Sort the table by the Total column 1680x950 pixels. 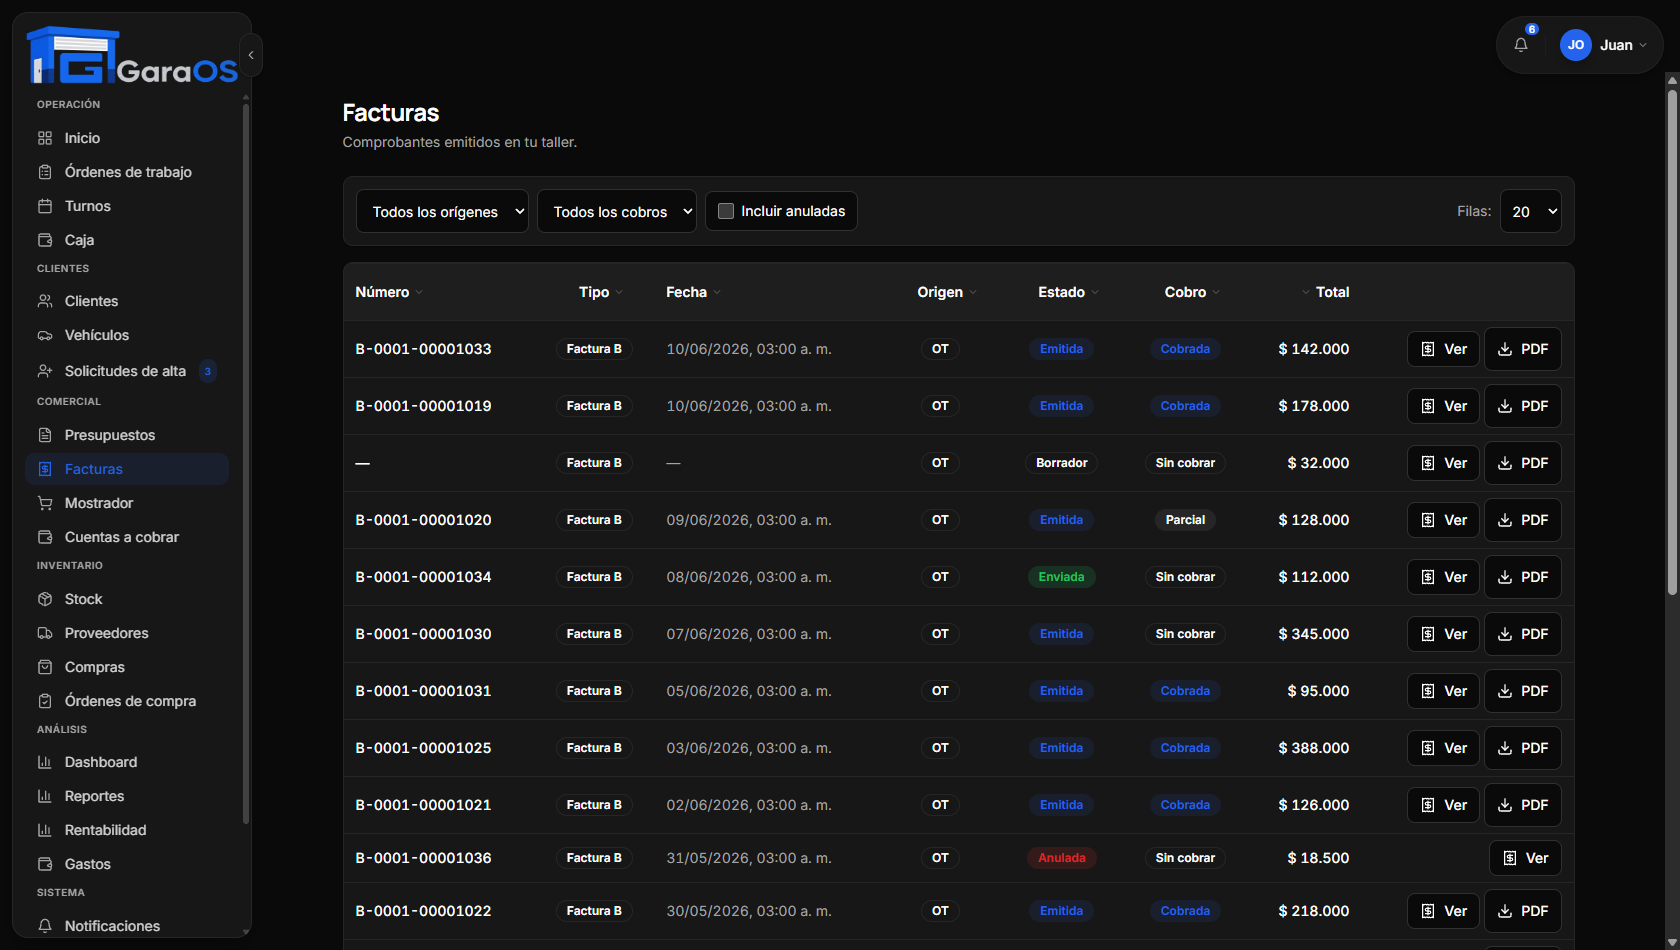(1325, 292)
